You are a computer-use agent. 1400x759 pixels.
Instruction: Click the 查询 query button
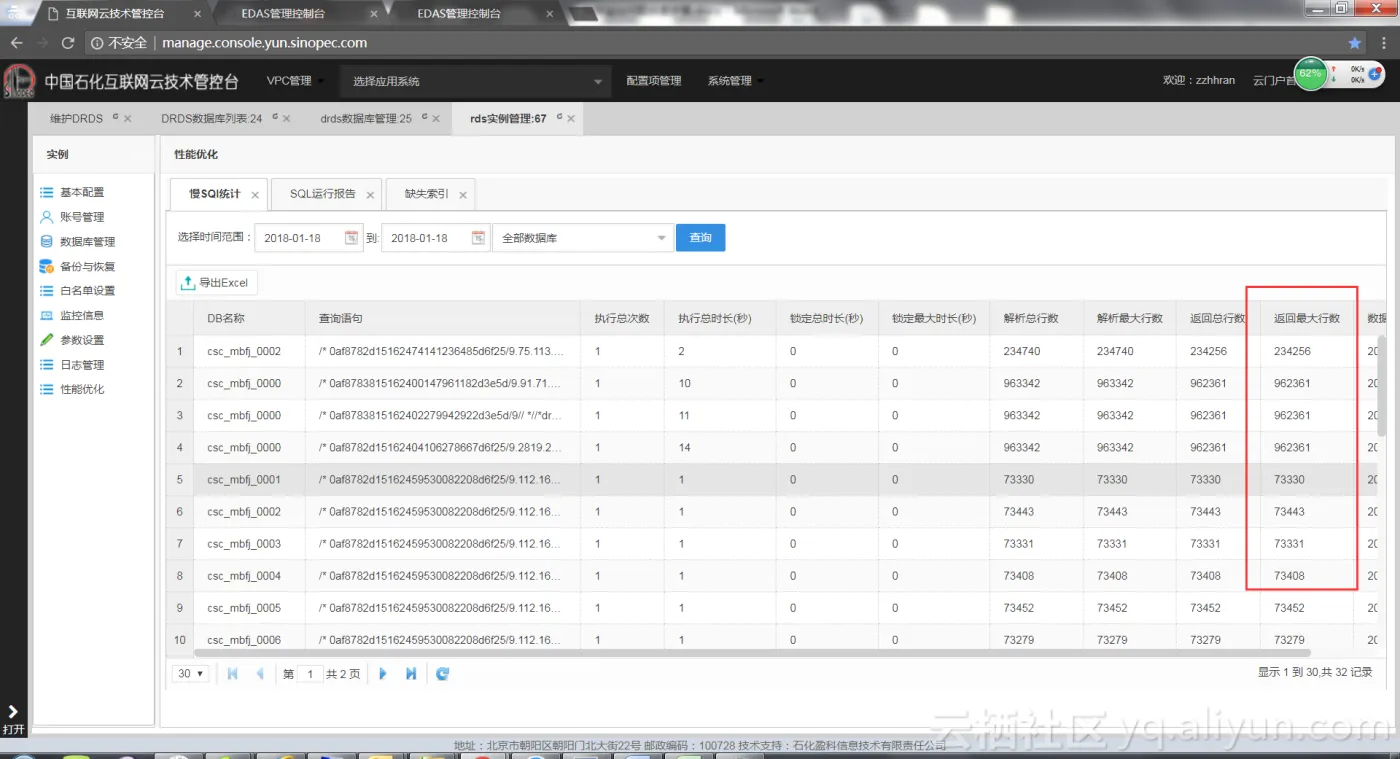click(x=700, y=238)
